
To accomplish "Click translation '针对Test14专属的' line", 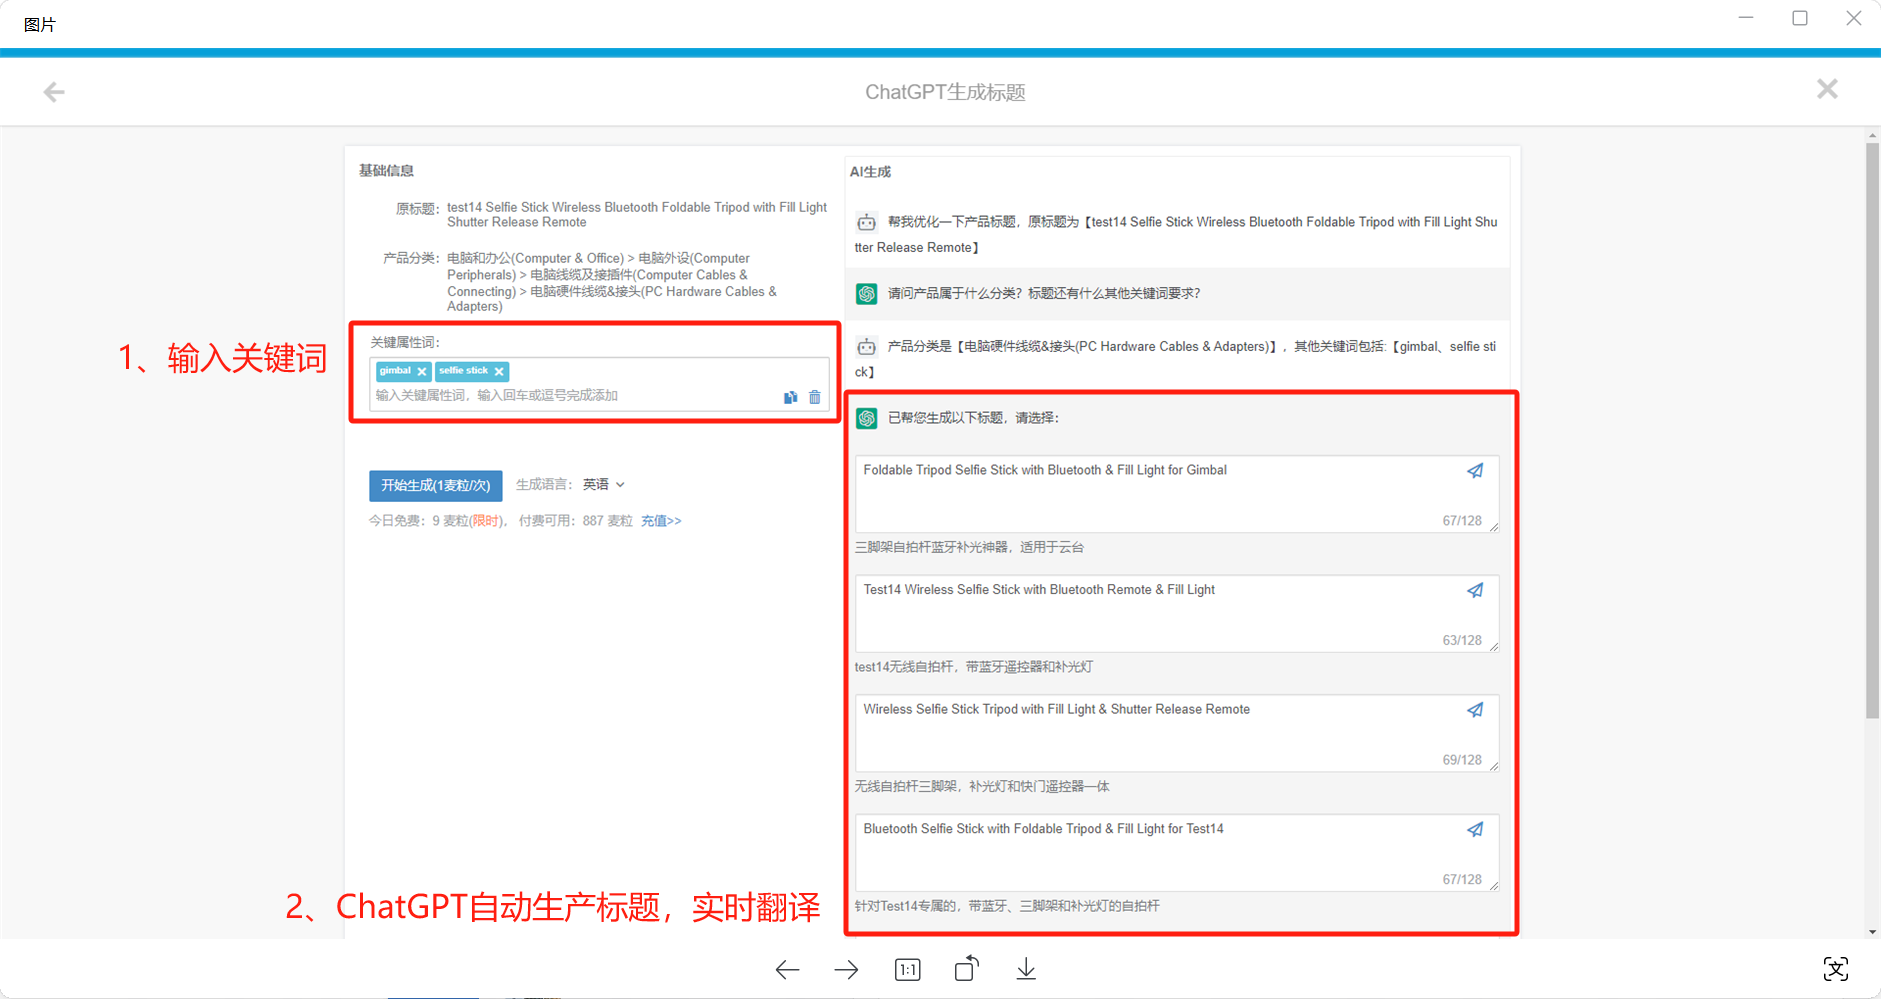I will [x=1007, y=906].
